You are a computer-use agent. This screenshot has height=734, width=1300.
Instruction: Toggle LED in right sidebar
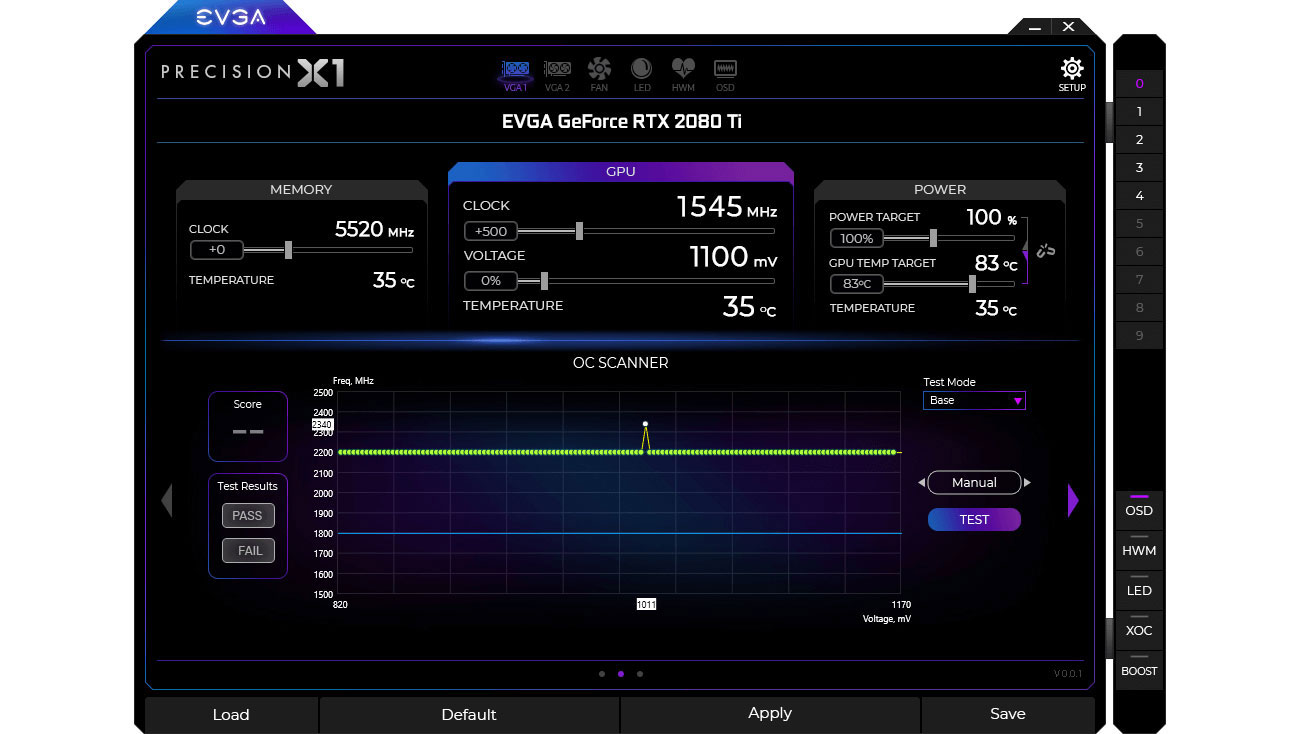(1139, 590)
